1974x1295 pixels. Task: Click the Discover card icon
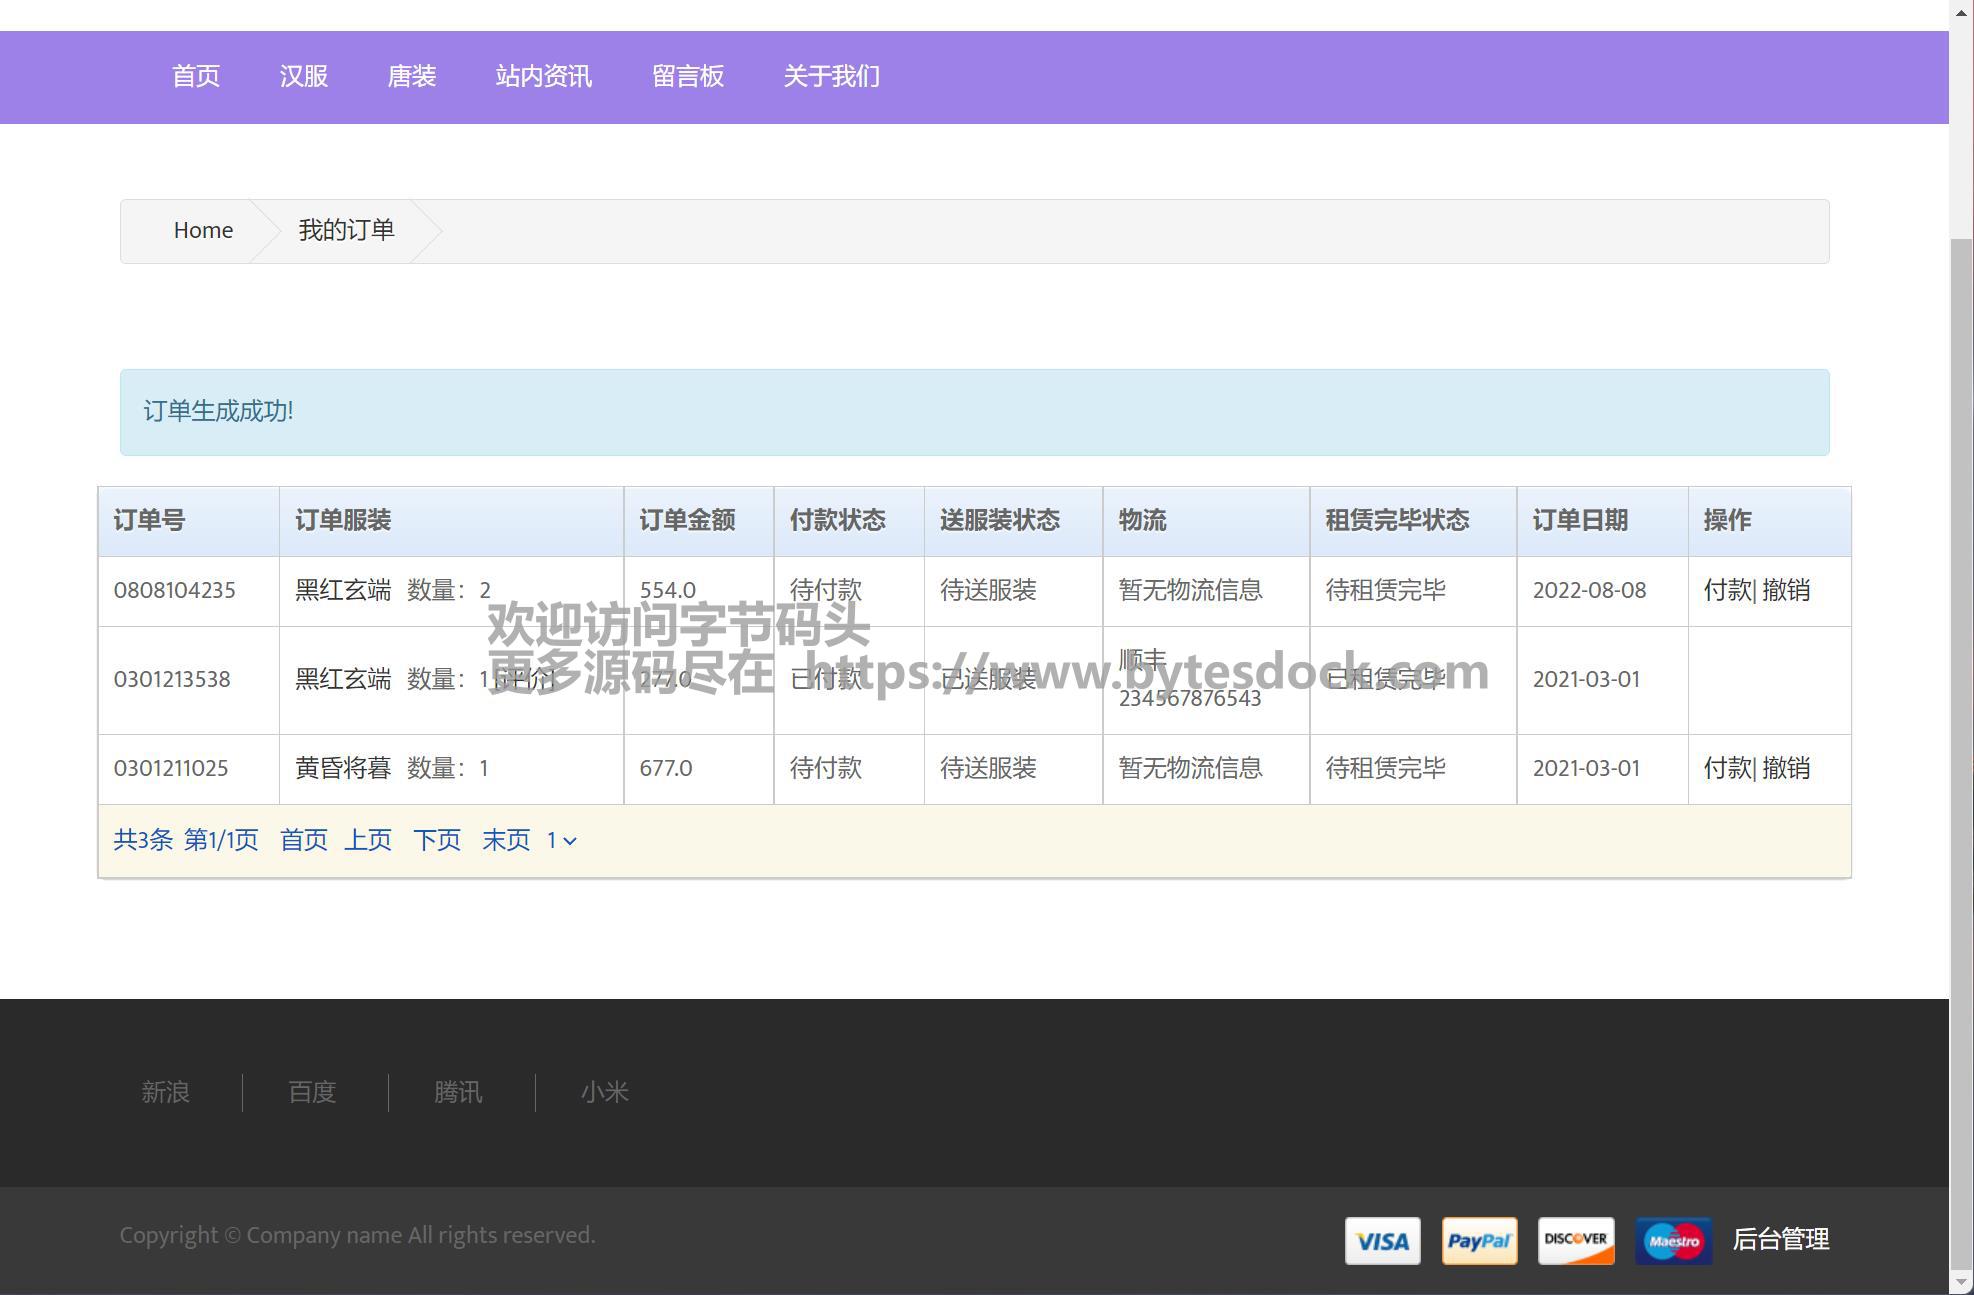pyautogui.click(x=1575, y=1241)
